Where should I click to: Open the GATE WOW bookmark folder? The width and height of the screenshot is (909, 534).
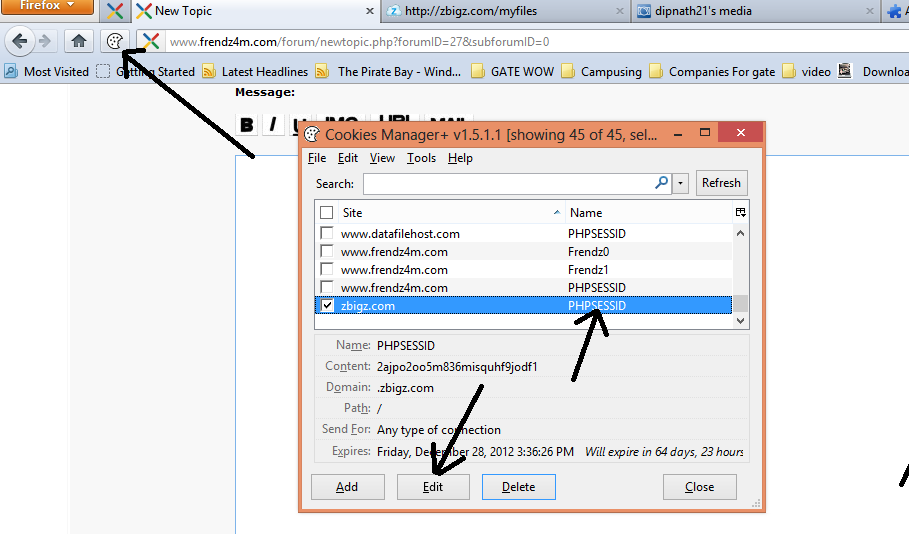pos(512,72)
